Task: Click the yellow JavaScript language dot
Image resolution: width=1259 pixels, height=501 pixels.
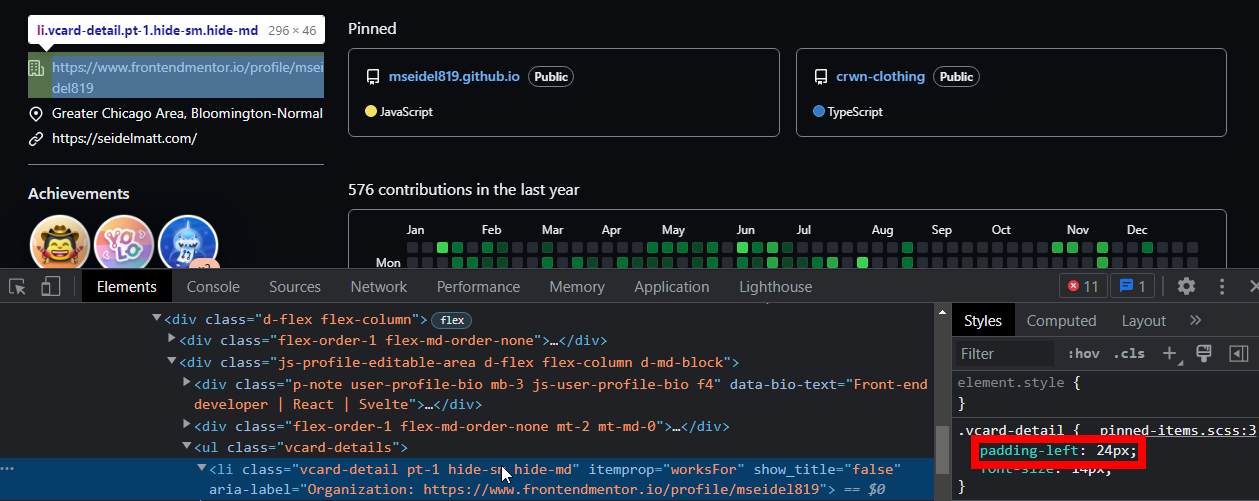Action: pyautogui.click(x=371, y=112)
